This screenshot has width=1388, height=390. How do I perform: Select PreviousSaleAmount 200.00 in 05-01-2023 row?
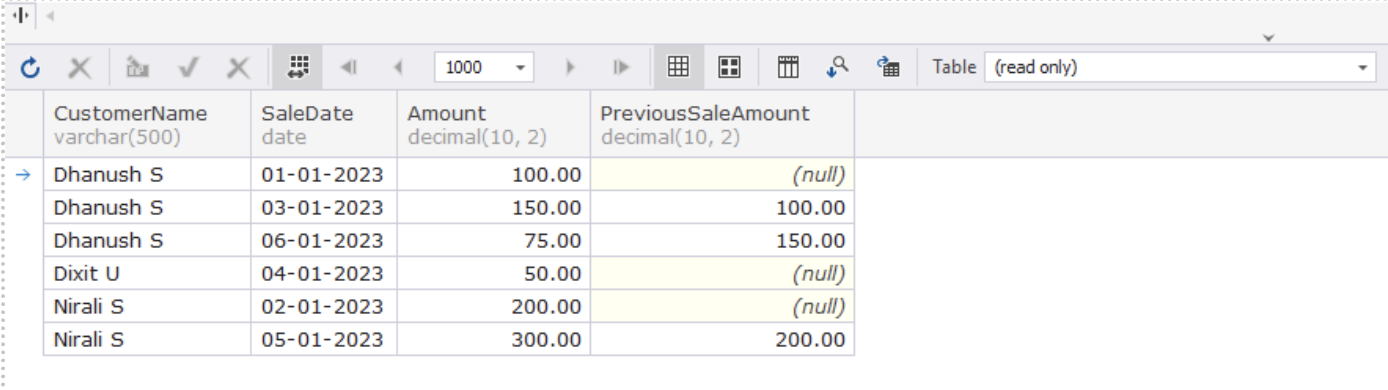[722, 339]
